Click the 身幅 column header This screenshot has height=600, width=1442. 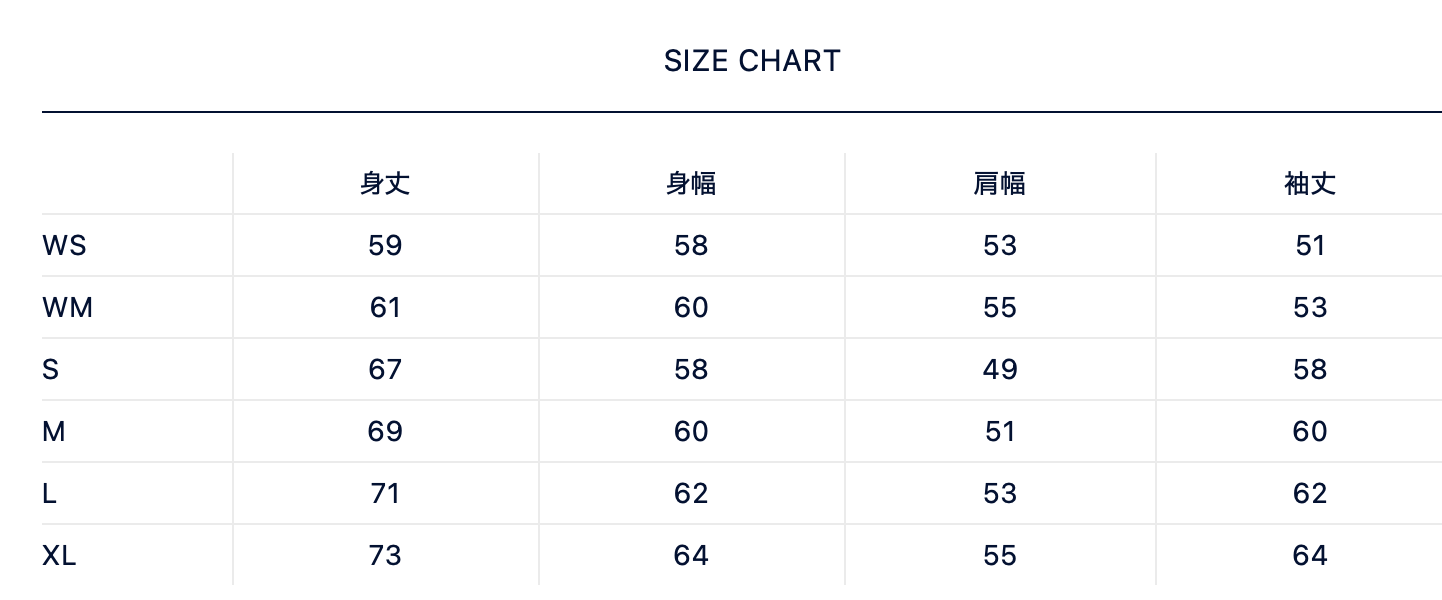(x=691, y=184)
